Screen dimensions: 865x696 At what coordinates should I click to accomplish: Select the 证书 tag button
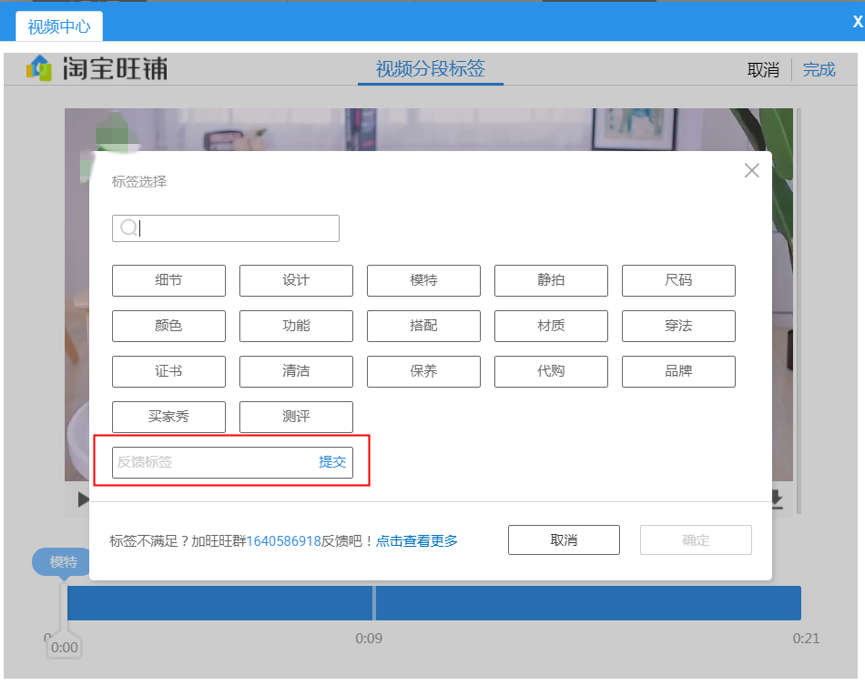[x=168, y=371]
